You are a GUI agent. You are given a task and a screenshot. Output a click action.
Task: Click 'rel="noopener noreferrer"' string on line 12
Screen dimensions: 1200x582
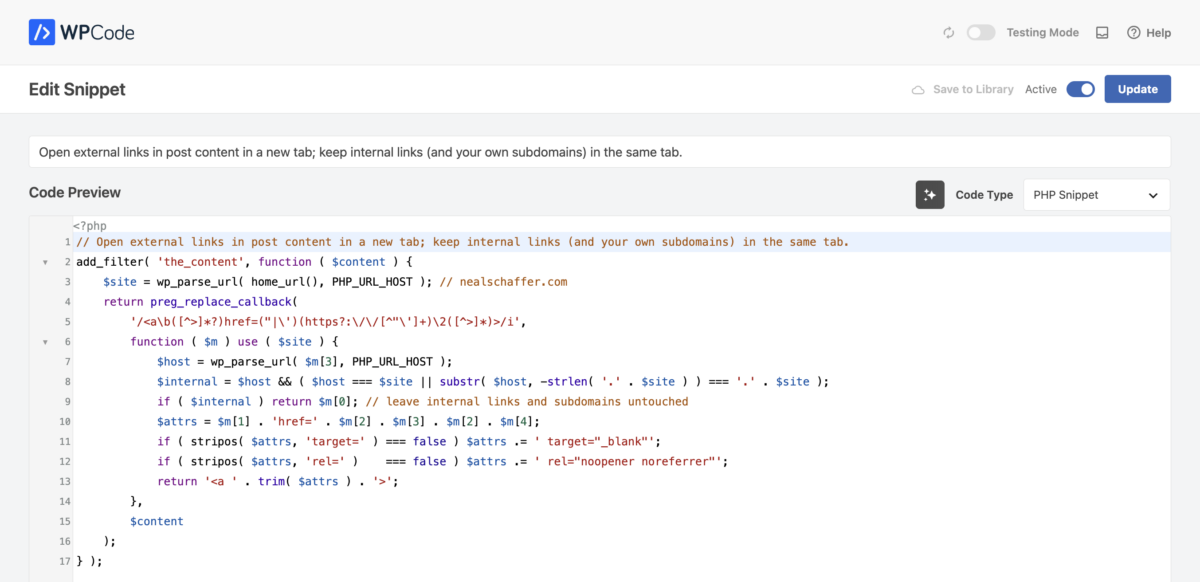(627, 461)
